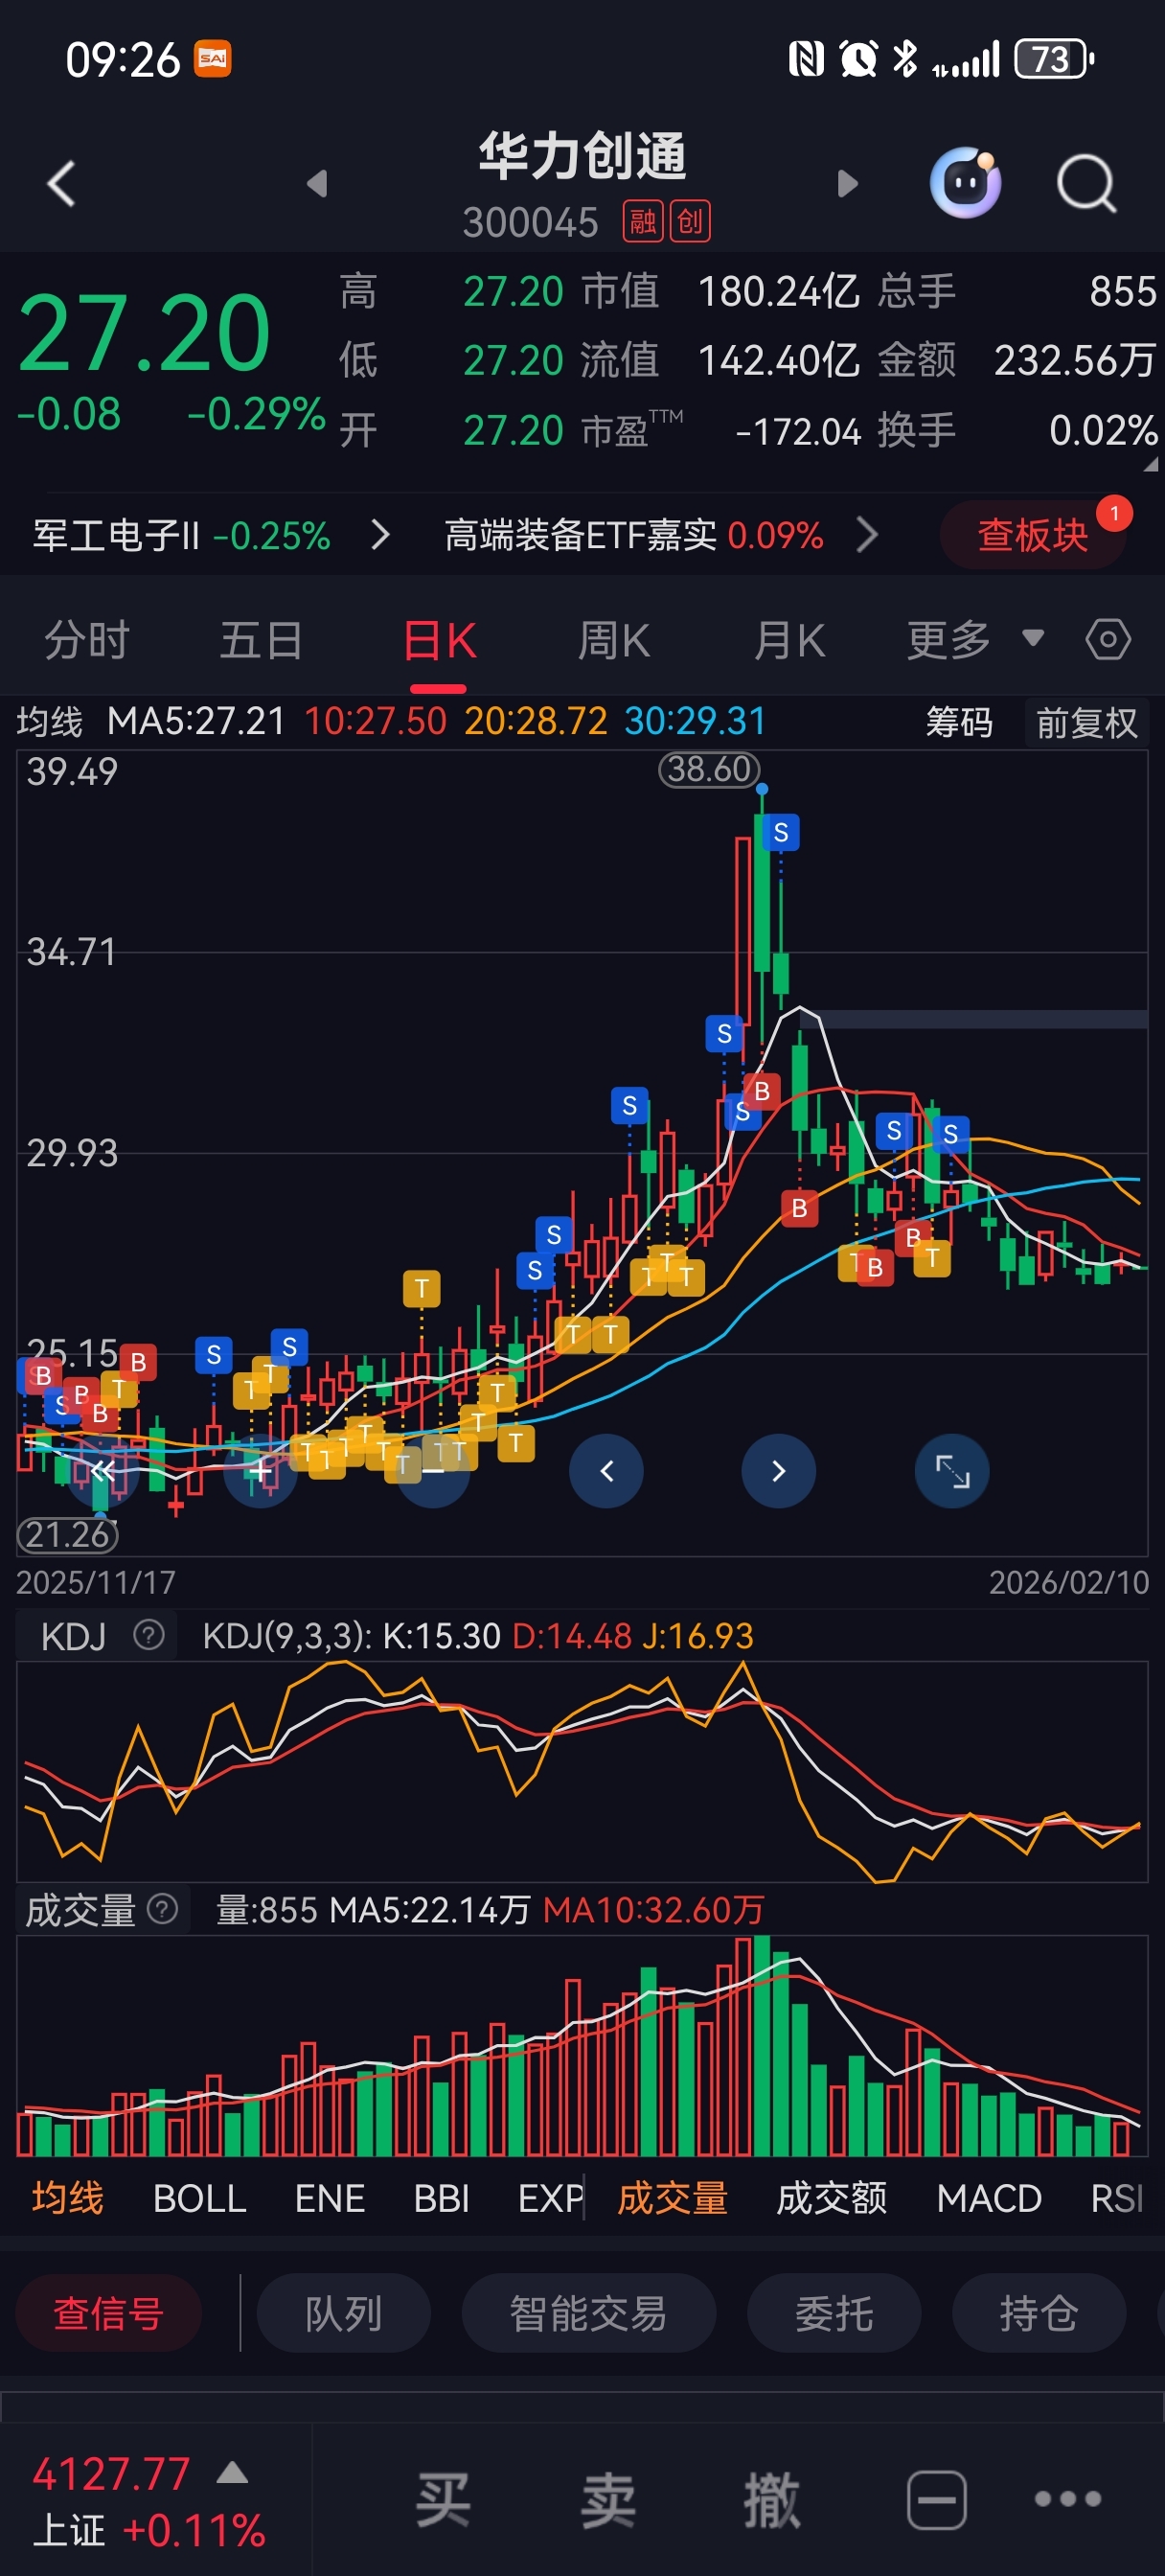Open 智能交易
Viewport: 1165px width, 2576px height.
[x=588, y=2313]
